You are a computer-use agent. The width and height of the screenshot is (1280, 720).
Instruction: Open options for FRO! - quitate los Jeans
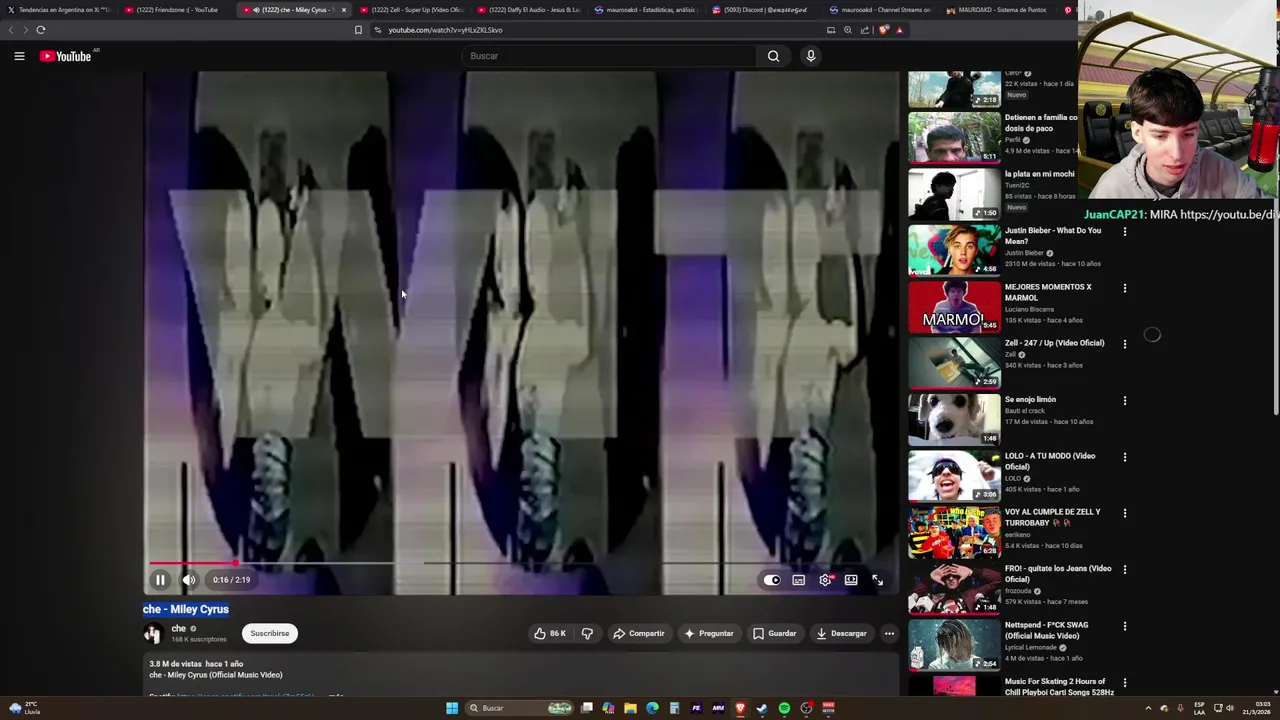[x=1125, y=570]
